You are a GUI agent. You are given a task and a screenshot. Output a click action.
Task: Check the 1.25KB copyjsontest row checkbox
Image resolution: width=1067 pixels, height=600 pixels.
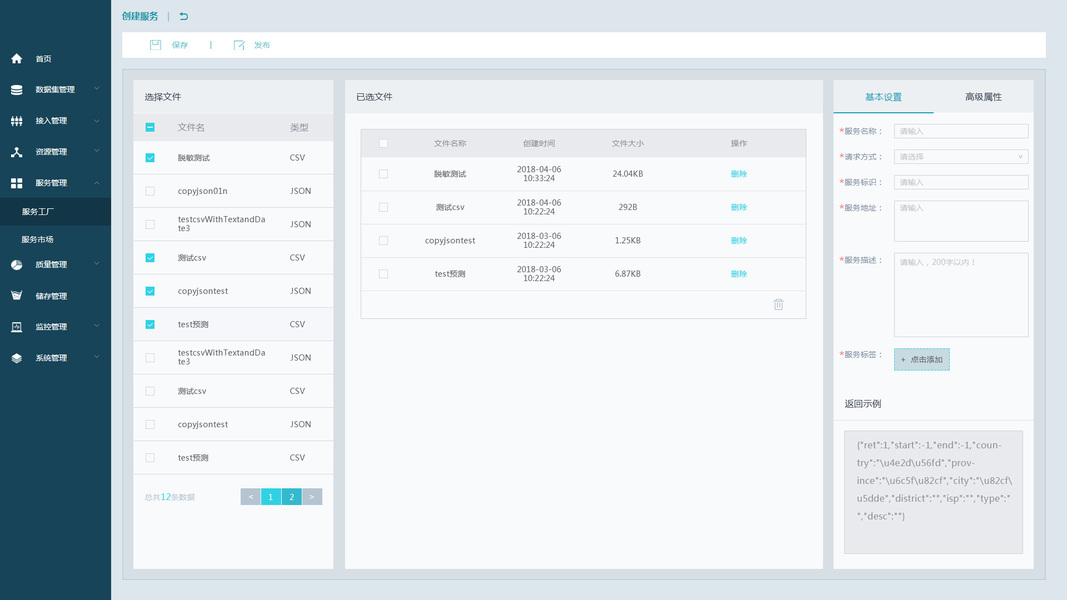click(383, 241)
